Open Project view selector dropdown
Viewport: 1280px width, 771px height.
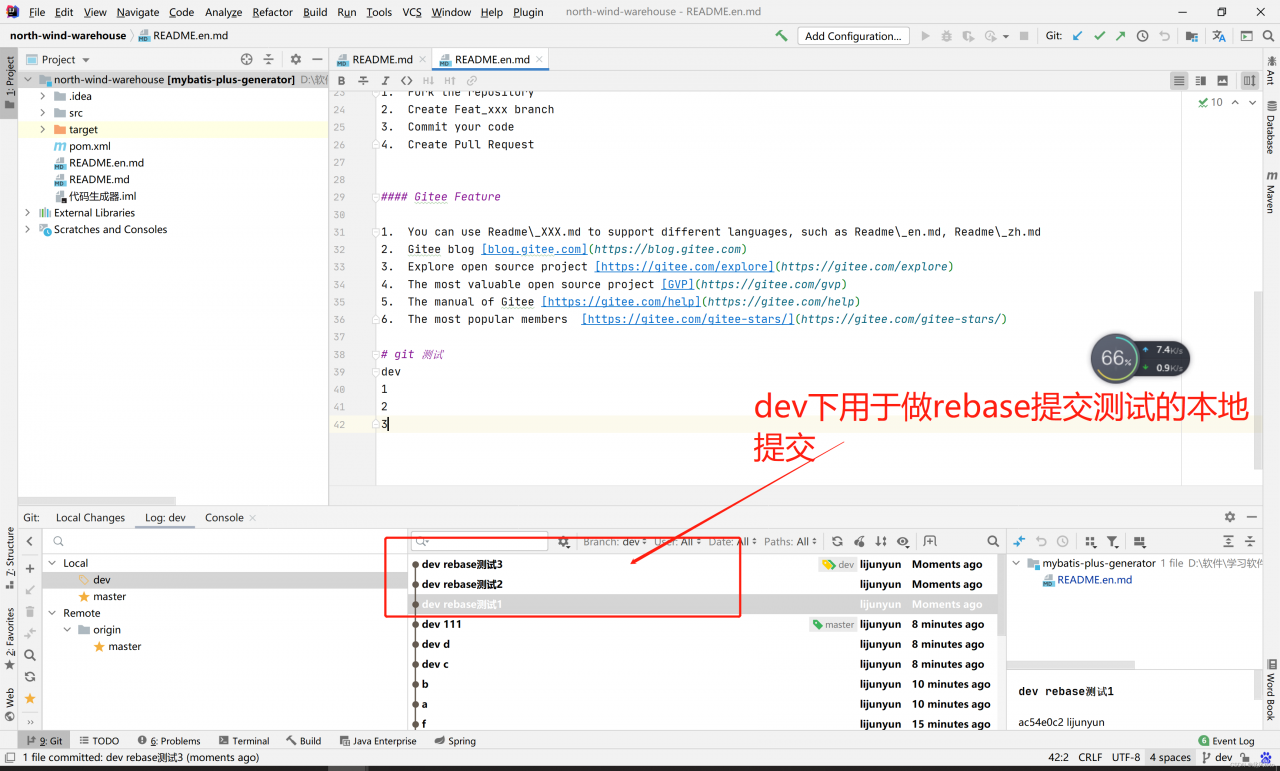pos(66,59)
